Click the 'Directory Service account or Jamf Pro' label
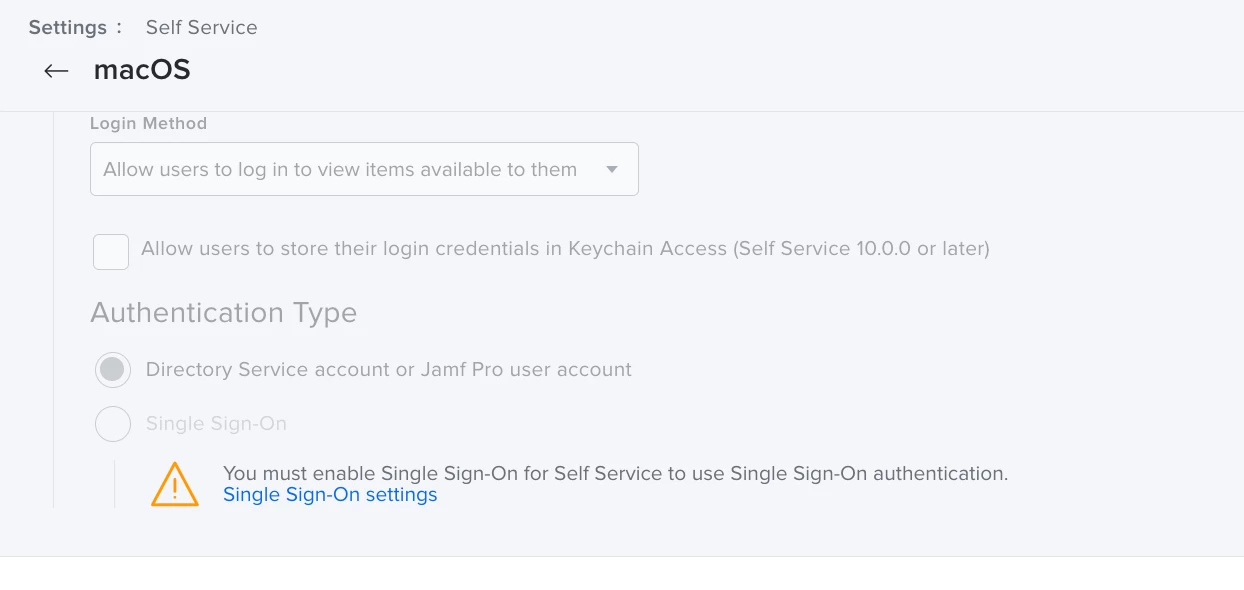The width and height of the screenshot is (1244, 590). [x=389, y=369]
